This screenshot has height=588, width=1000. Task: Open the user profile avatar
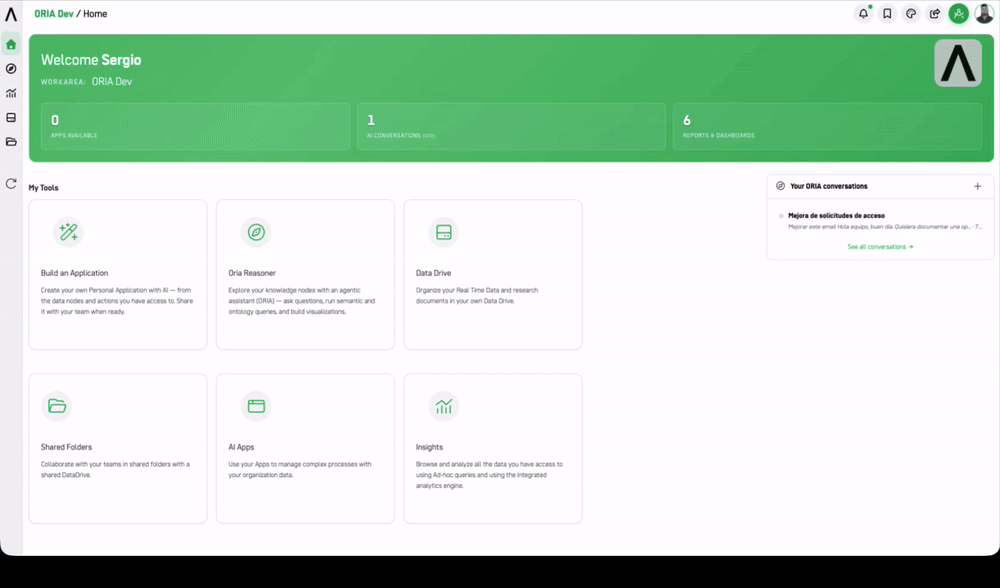(984, 13)
